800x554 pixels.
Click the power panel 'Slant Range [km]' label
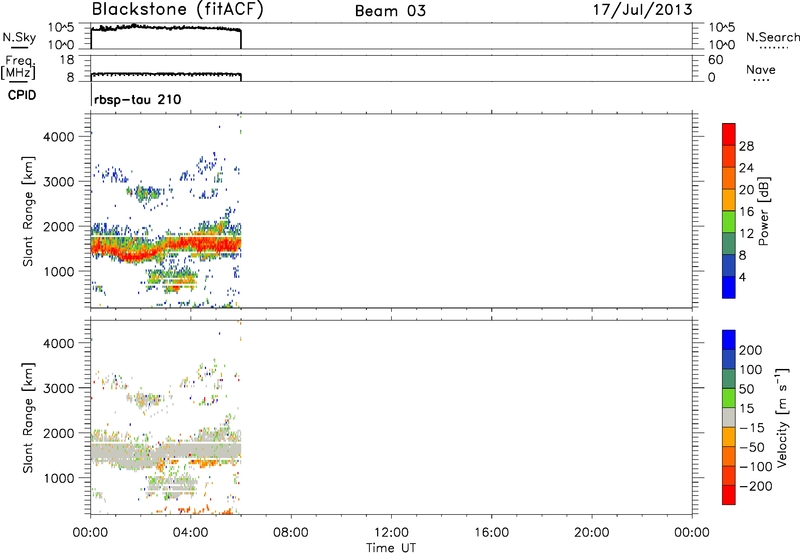click(28, 211)
